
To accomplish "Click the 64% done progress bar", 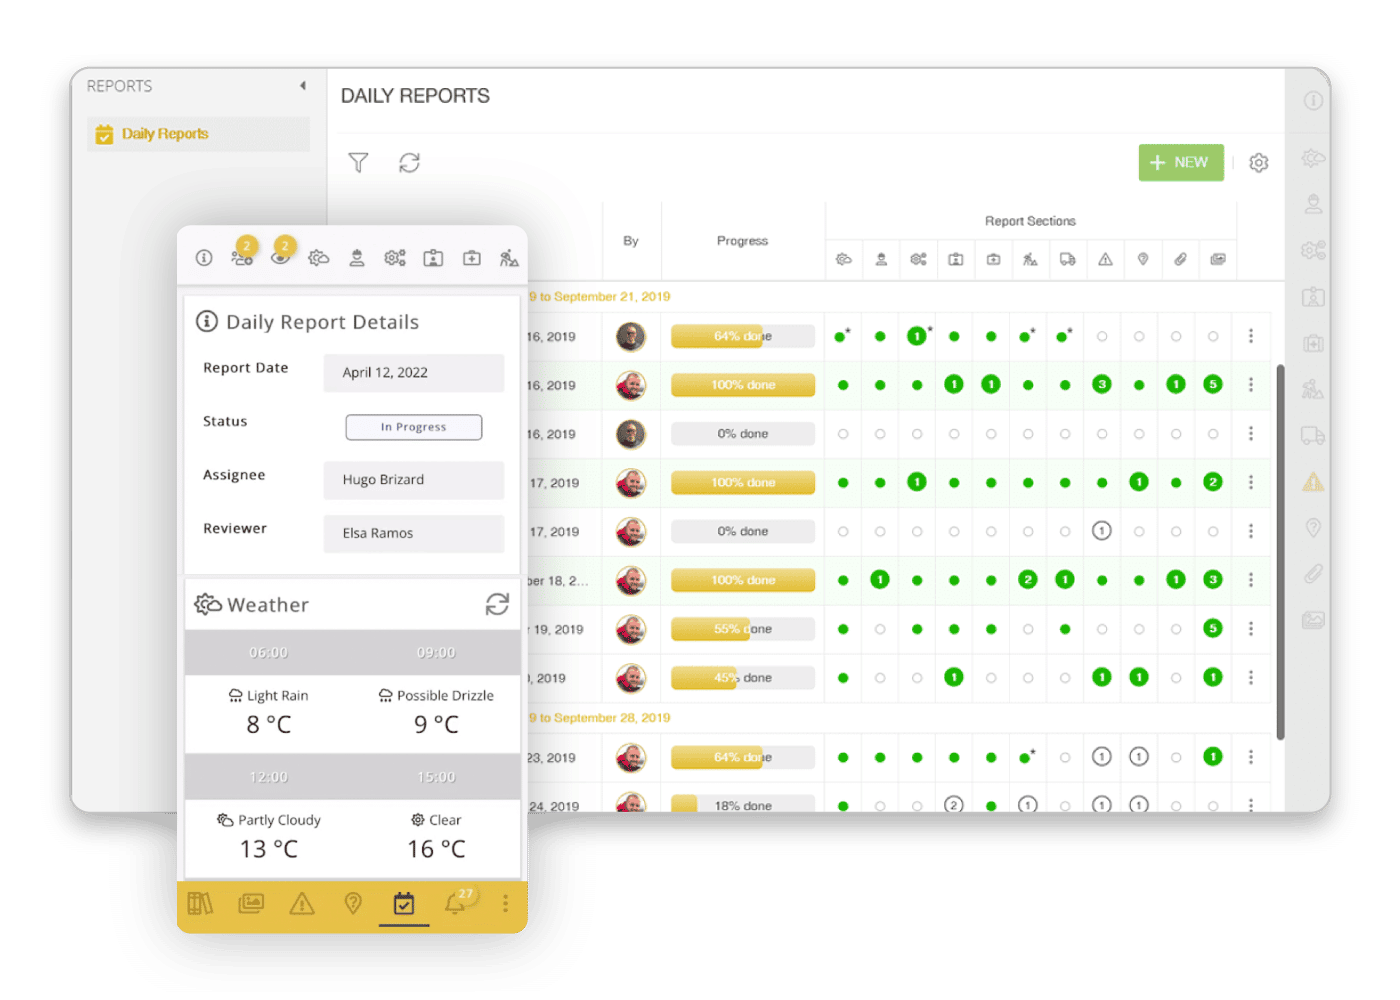I will [x=742, y=336].
